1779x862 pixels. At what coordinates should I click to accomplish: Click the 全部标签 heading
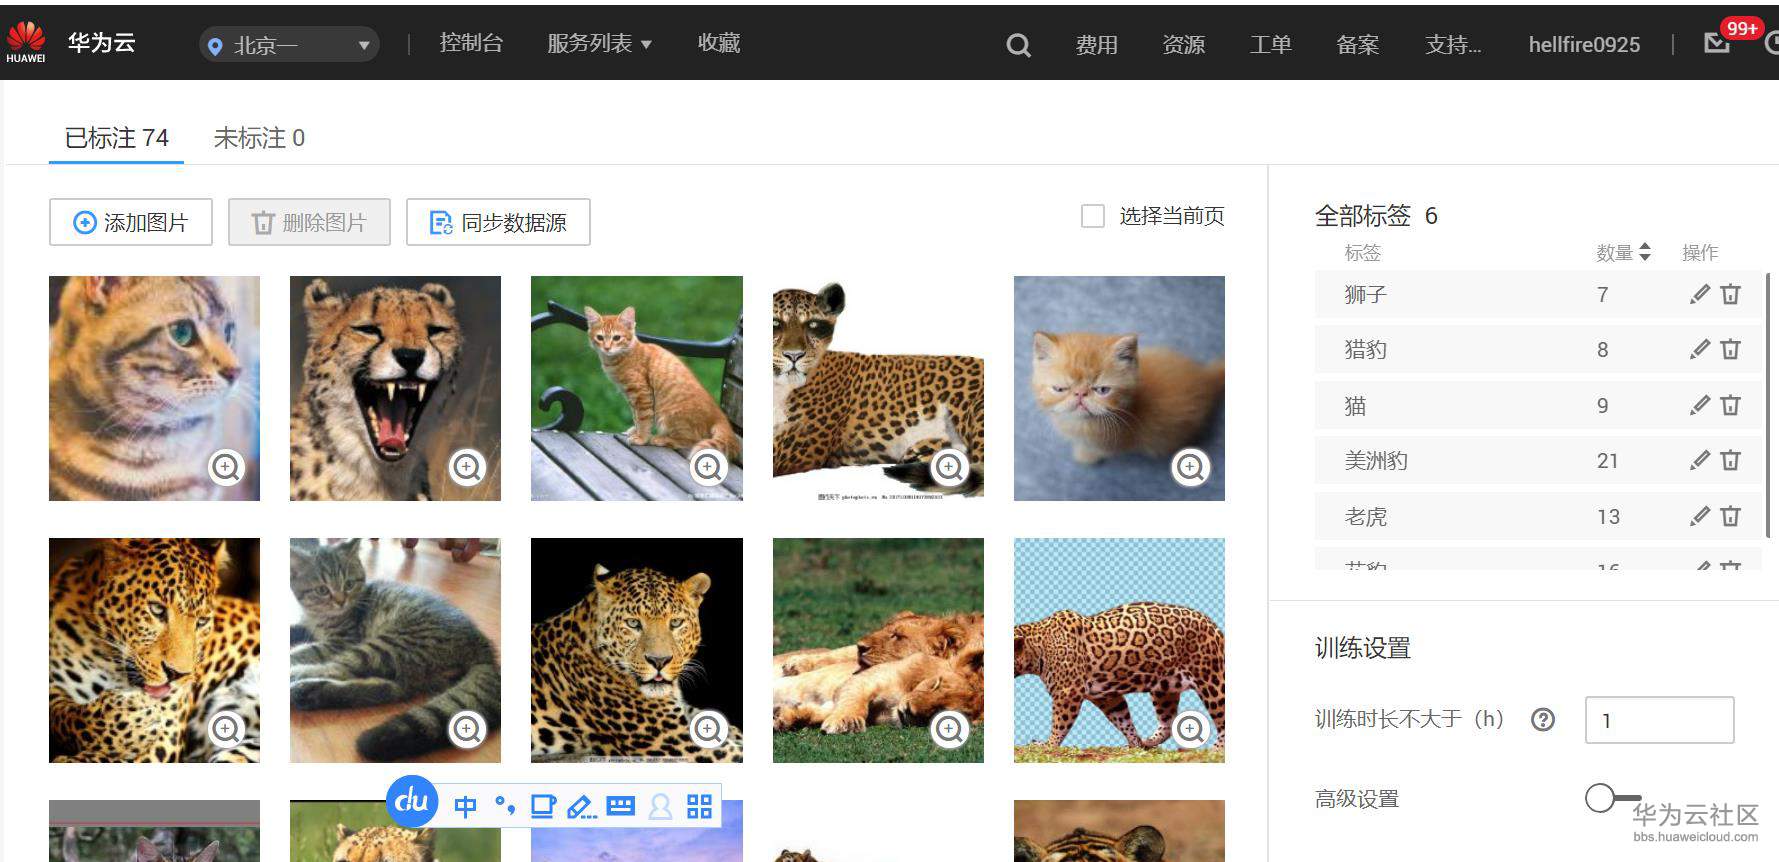pos(1362,216)
